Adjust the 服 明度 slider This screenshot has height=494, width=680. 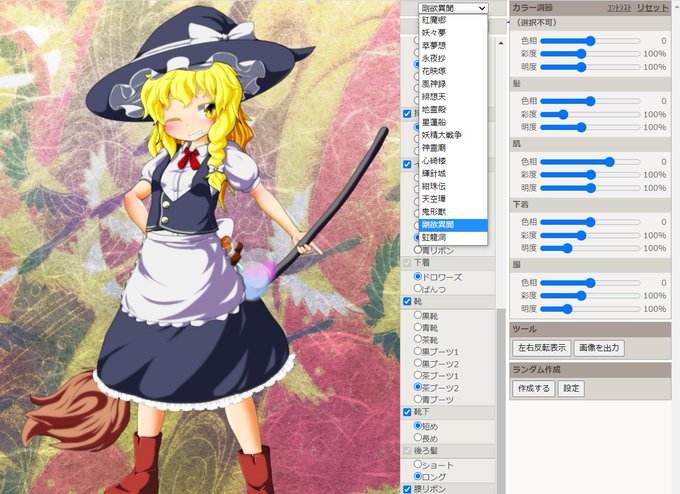click(590, 309)
